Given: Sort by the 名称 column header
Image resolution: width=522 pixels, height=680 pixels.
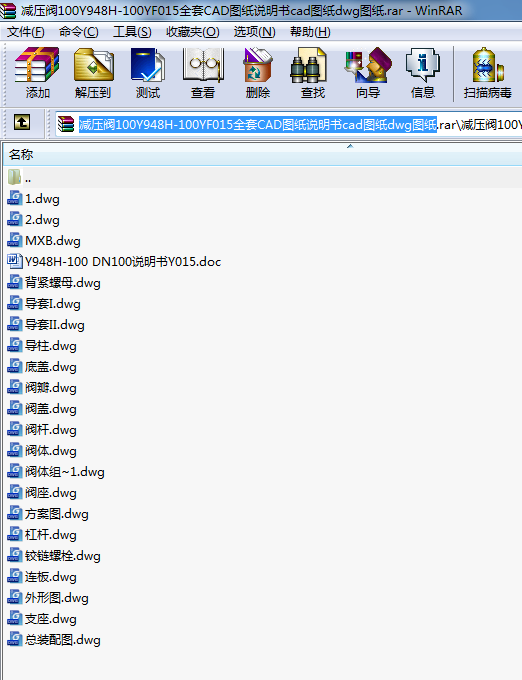Looking at the screenshot, I should coord(21,154).
